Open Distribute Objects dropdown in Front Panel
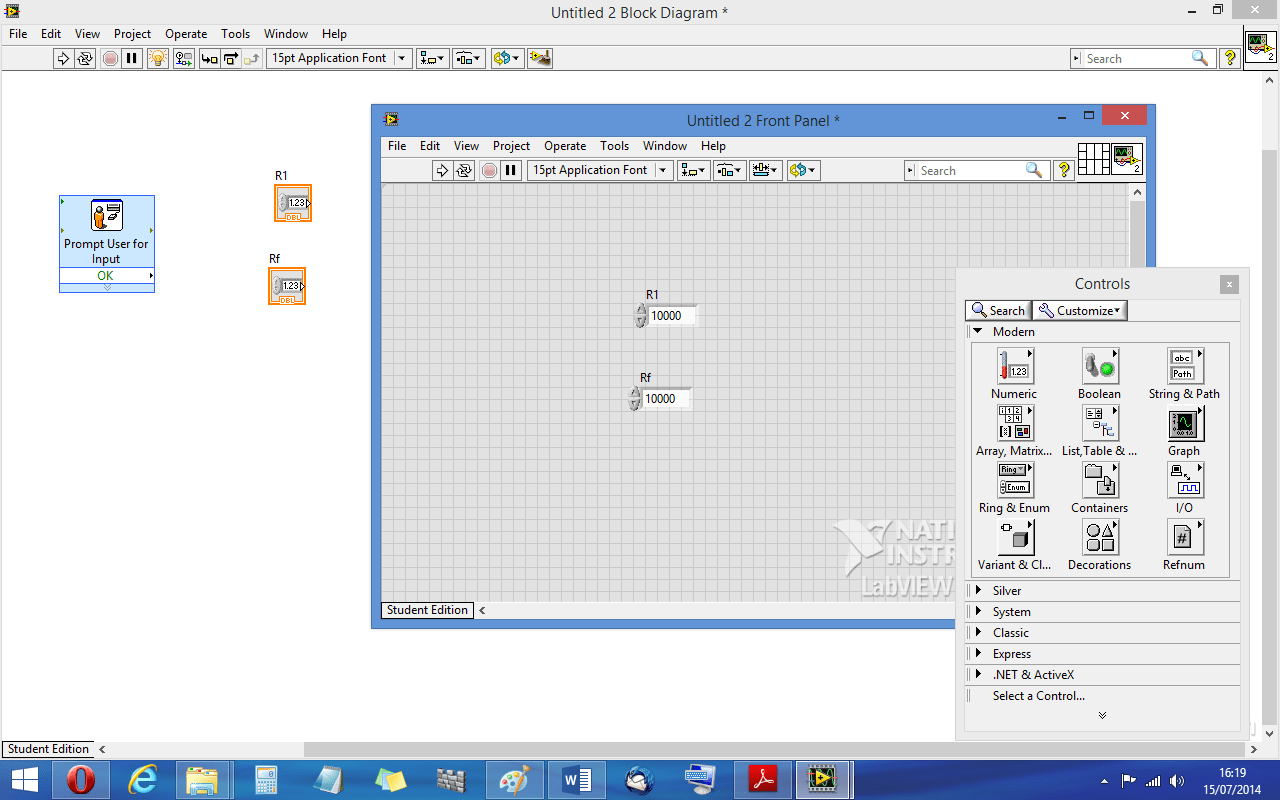This screenshot has height=800, width=1280. [x=729, y=170]
